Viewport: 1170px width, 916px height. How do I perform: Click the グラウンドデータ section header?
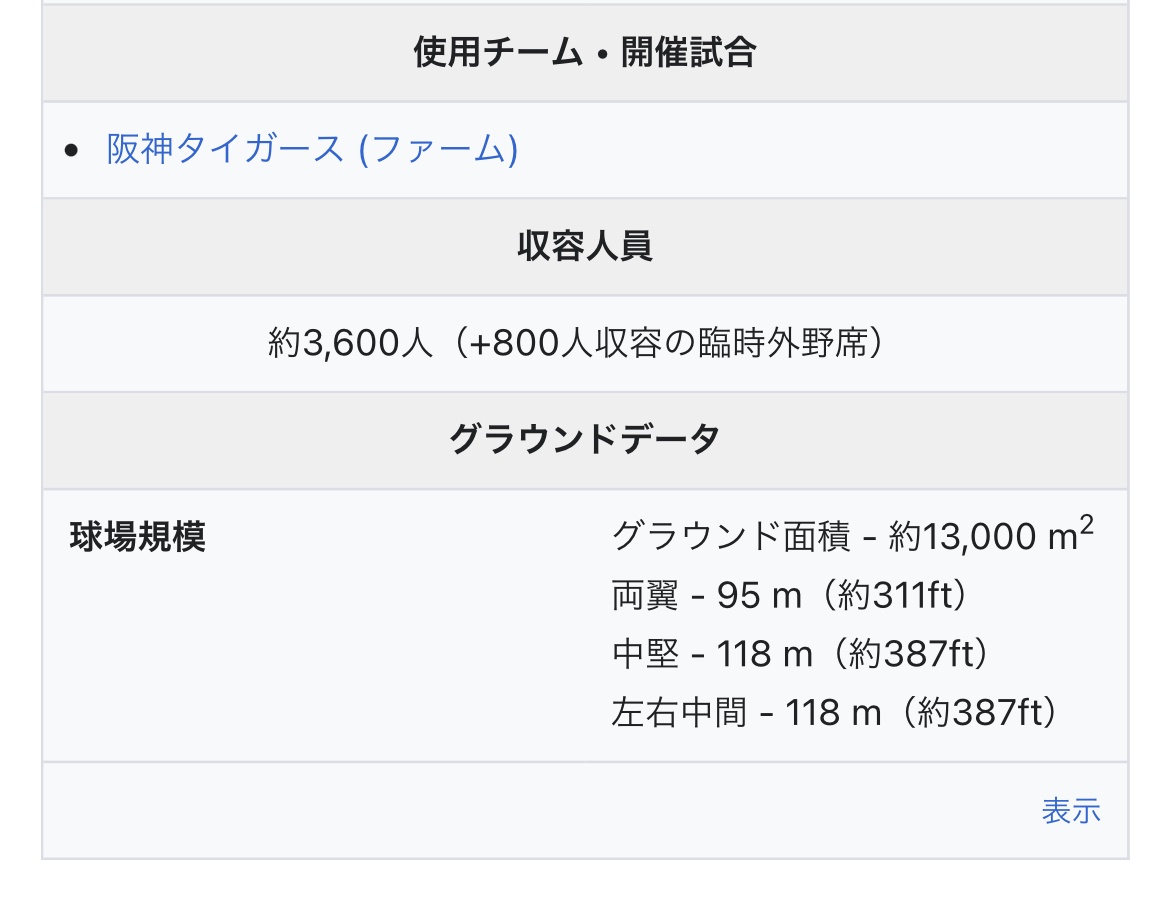[x=585, y=440]
